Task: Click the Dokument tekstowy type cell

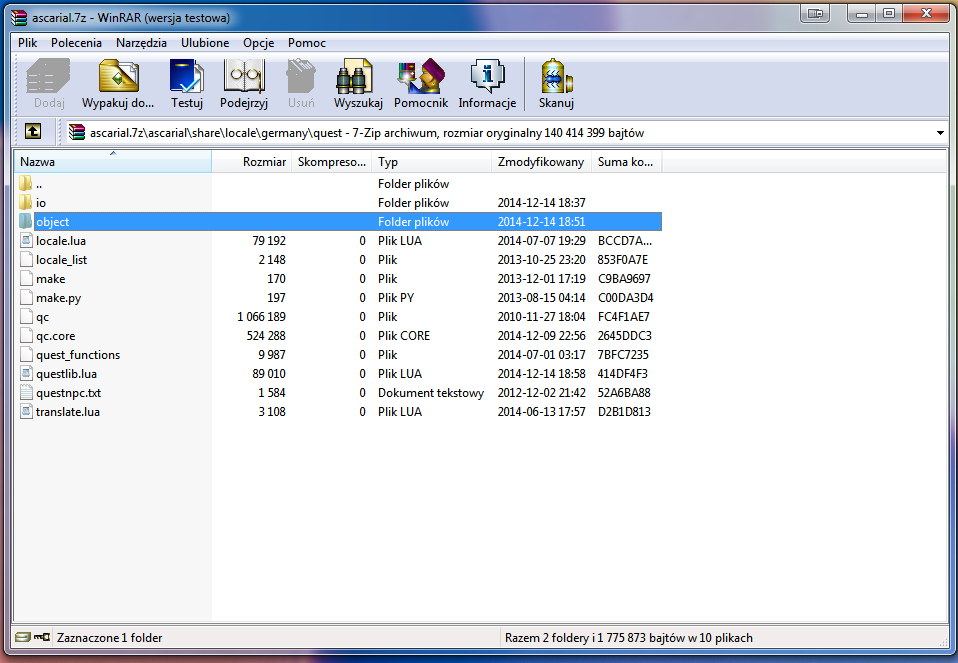Action: 431,392
